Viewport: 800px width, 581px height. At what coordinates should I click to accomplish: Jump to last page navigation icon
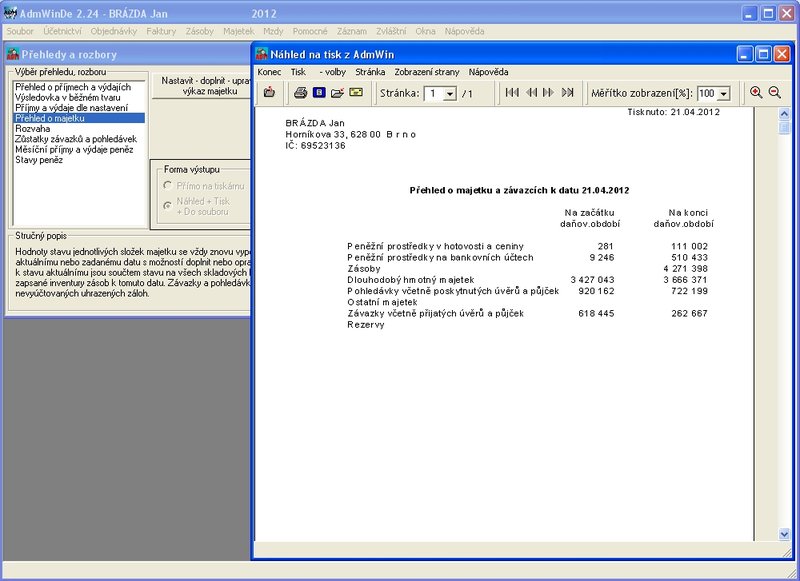(x=567, y=92)
